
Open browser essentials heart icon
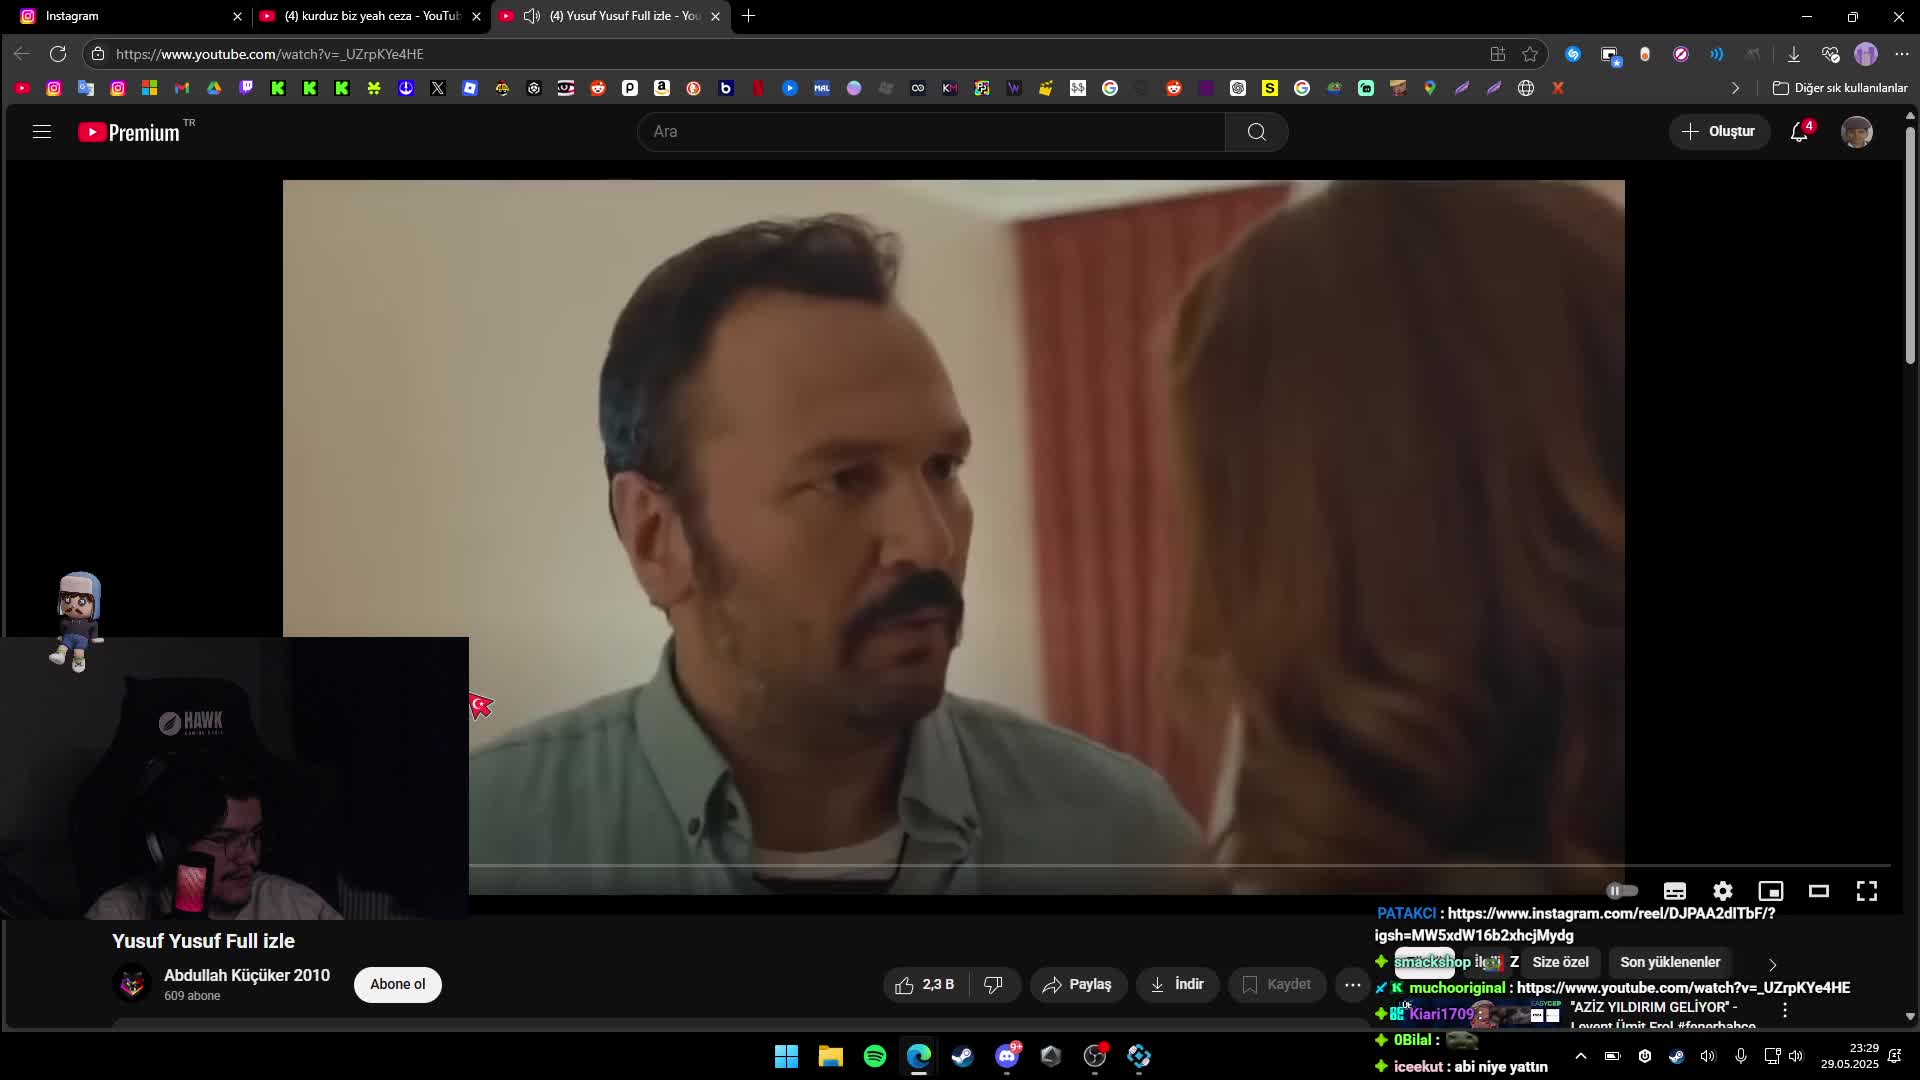1830,54
